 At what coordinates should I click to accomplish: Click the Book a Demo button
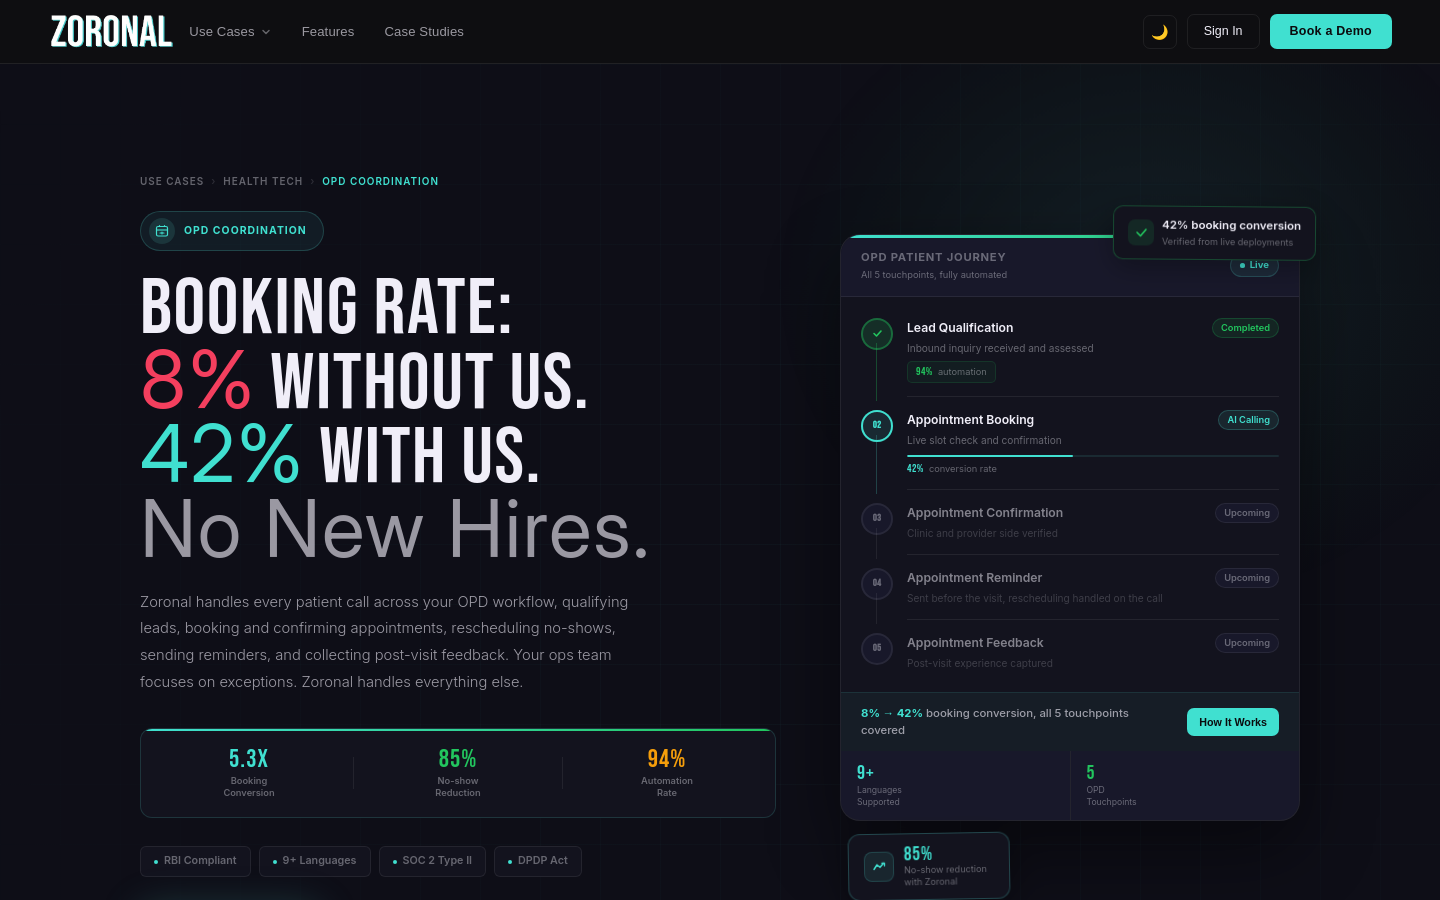1331,32
